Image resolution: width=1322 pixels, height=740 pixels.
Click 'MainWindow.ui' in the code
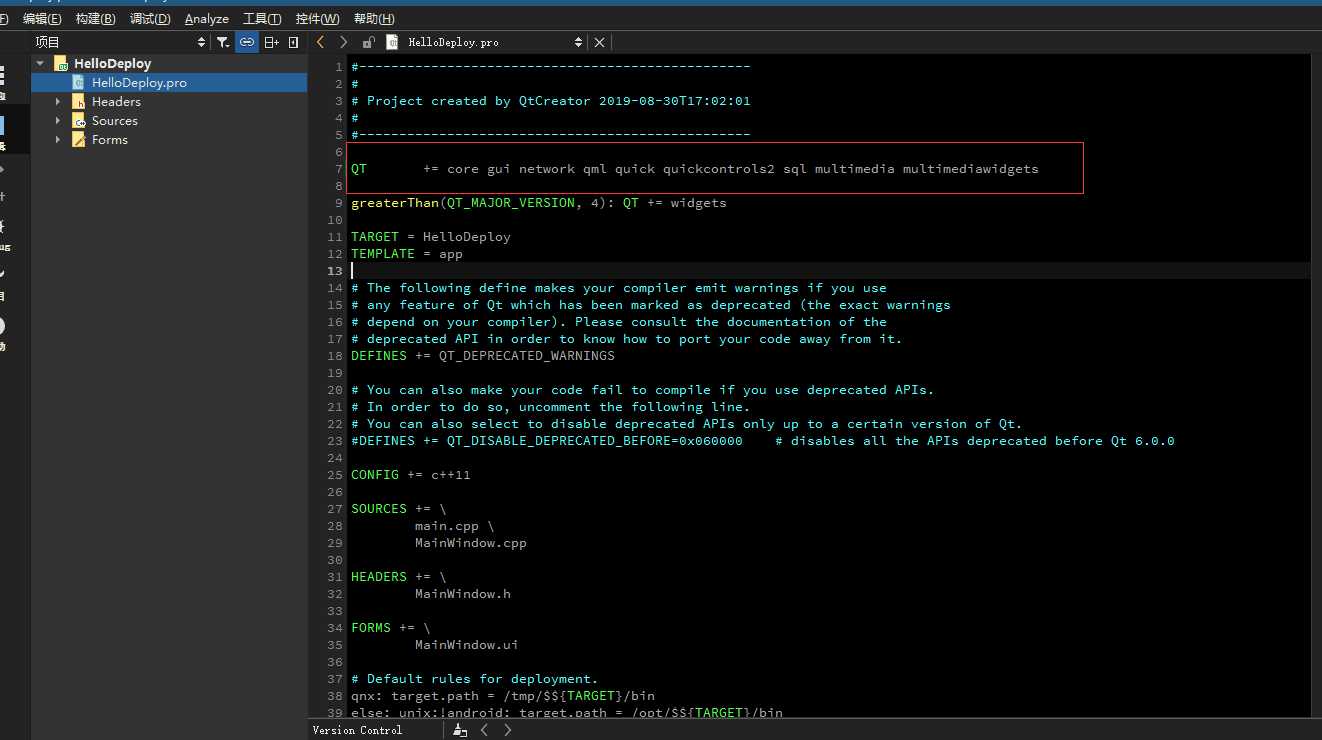tap(467, 645)
